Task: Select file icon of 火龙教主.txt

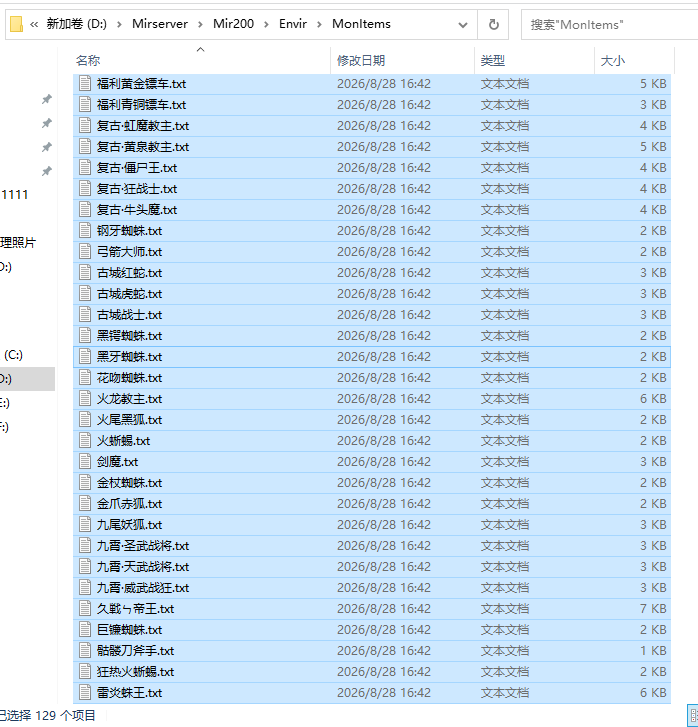Action: click(85, 398)
